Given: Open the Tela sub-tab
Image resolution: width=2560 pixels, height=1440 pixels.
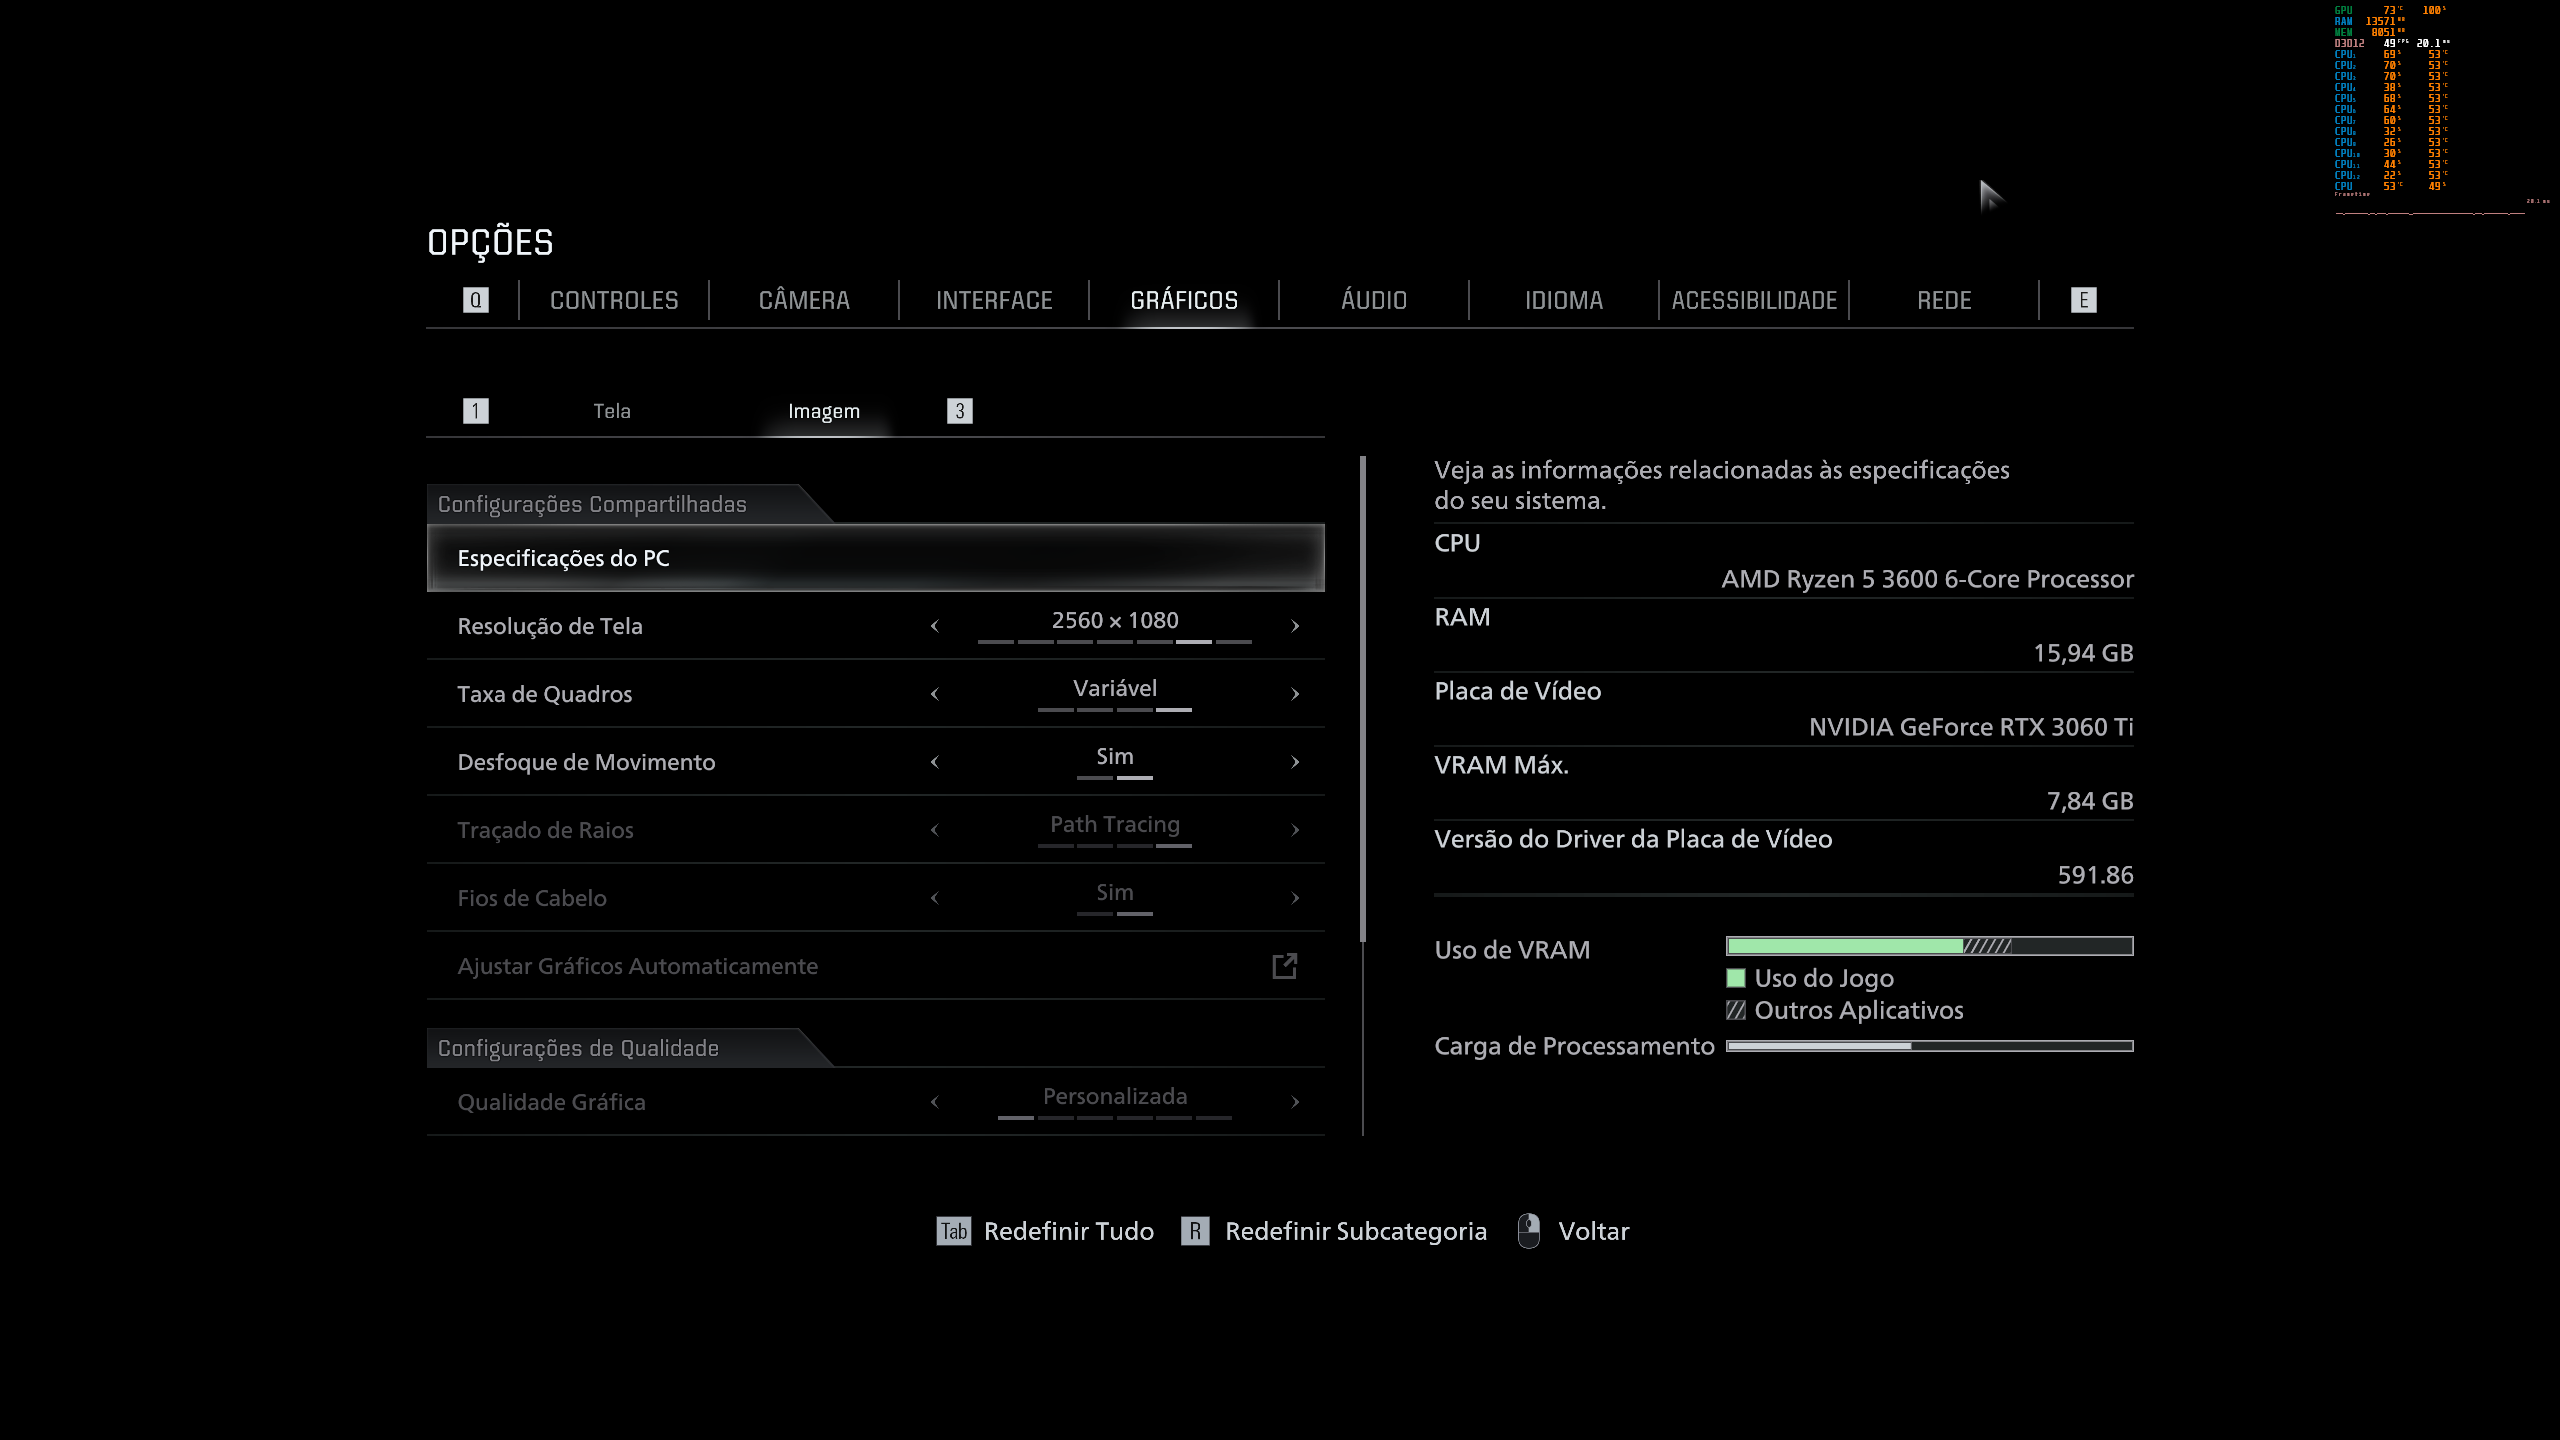Looking at the screenshot, I should point(612,411).
